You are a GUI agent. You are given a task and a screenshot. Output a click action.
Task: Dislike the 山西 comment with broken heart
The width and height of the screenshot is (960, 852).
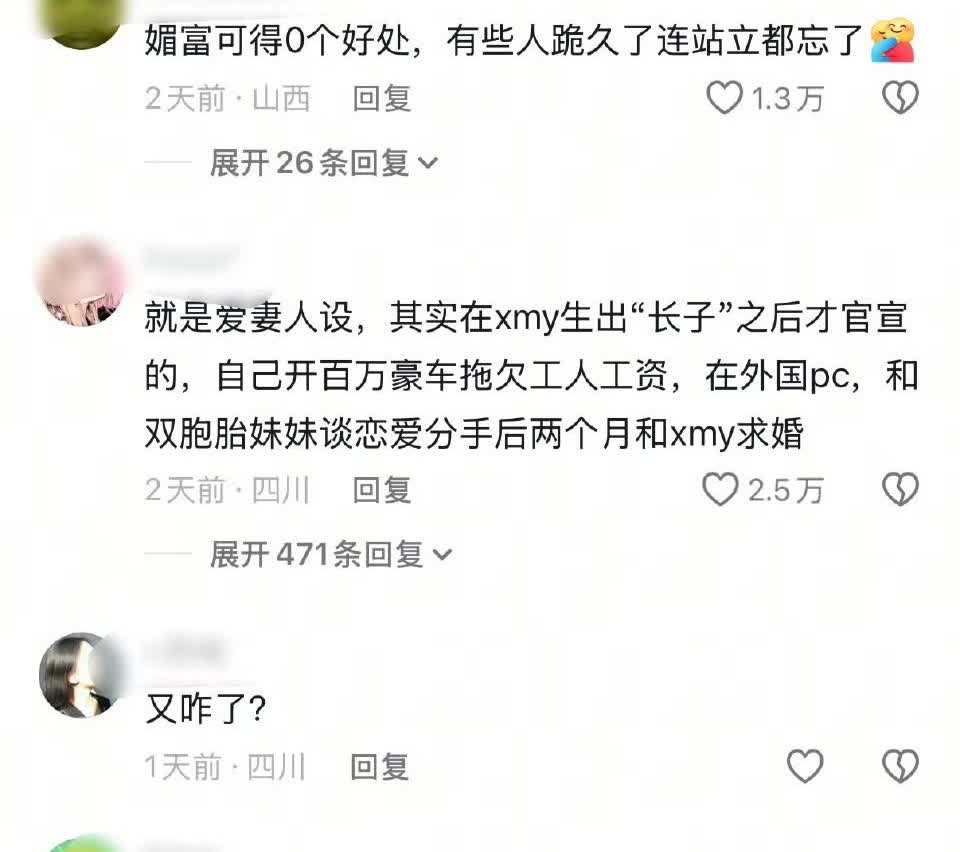coord(900,98)
